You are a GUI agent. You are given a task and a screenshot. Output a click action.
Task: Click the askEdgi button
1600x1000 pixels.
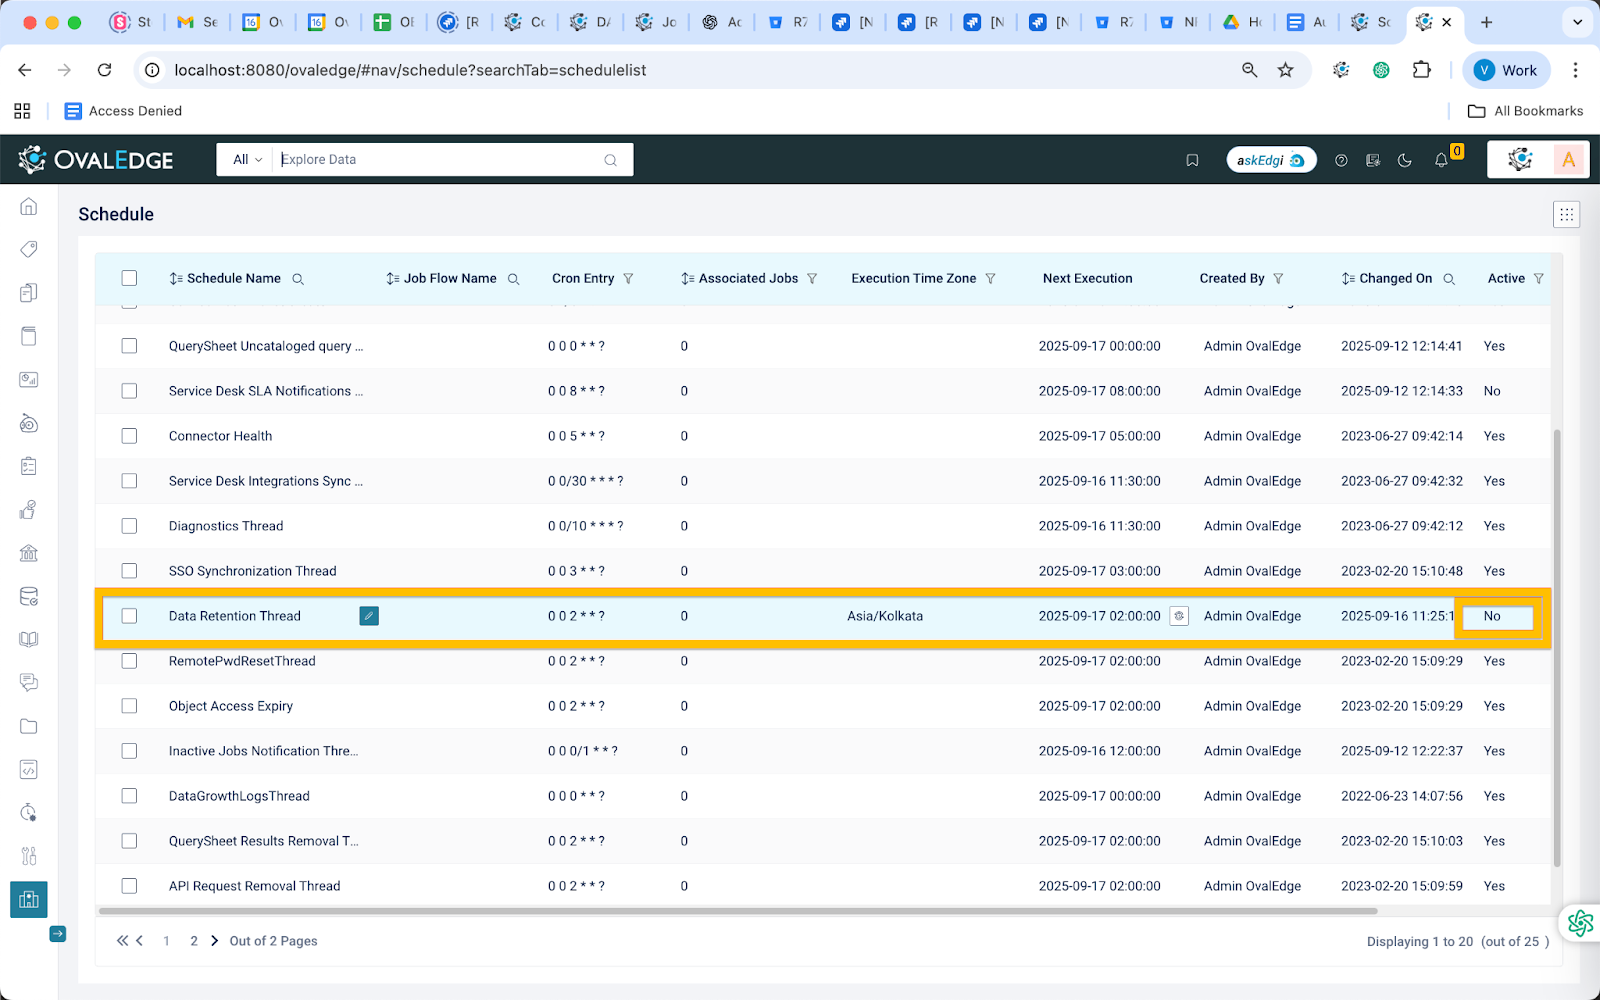point(1270,160)
